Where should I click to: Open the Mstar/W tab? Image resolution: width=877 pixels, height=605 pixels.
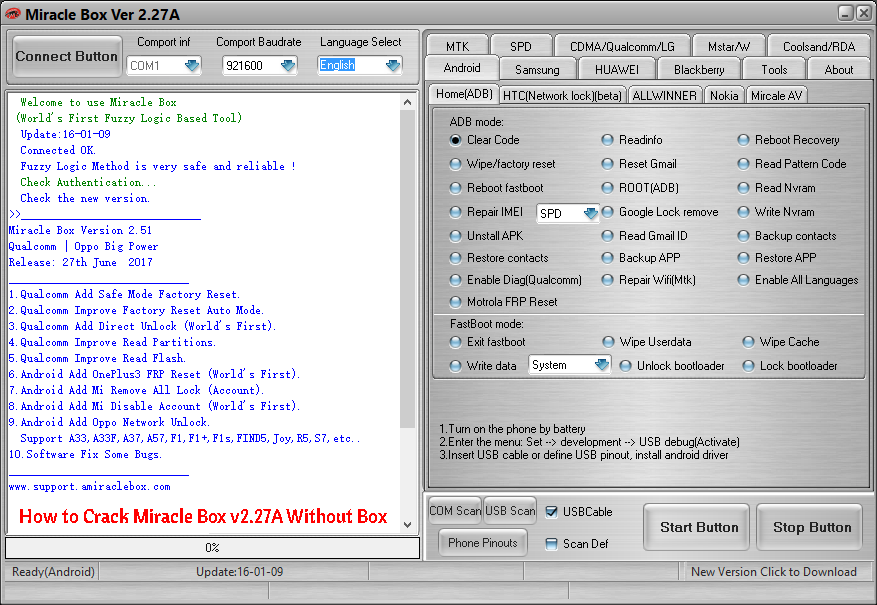point(728,46)
